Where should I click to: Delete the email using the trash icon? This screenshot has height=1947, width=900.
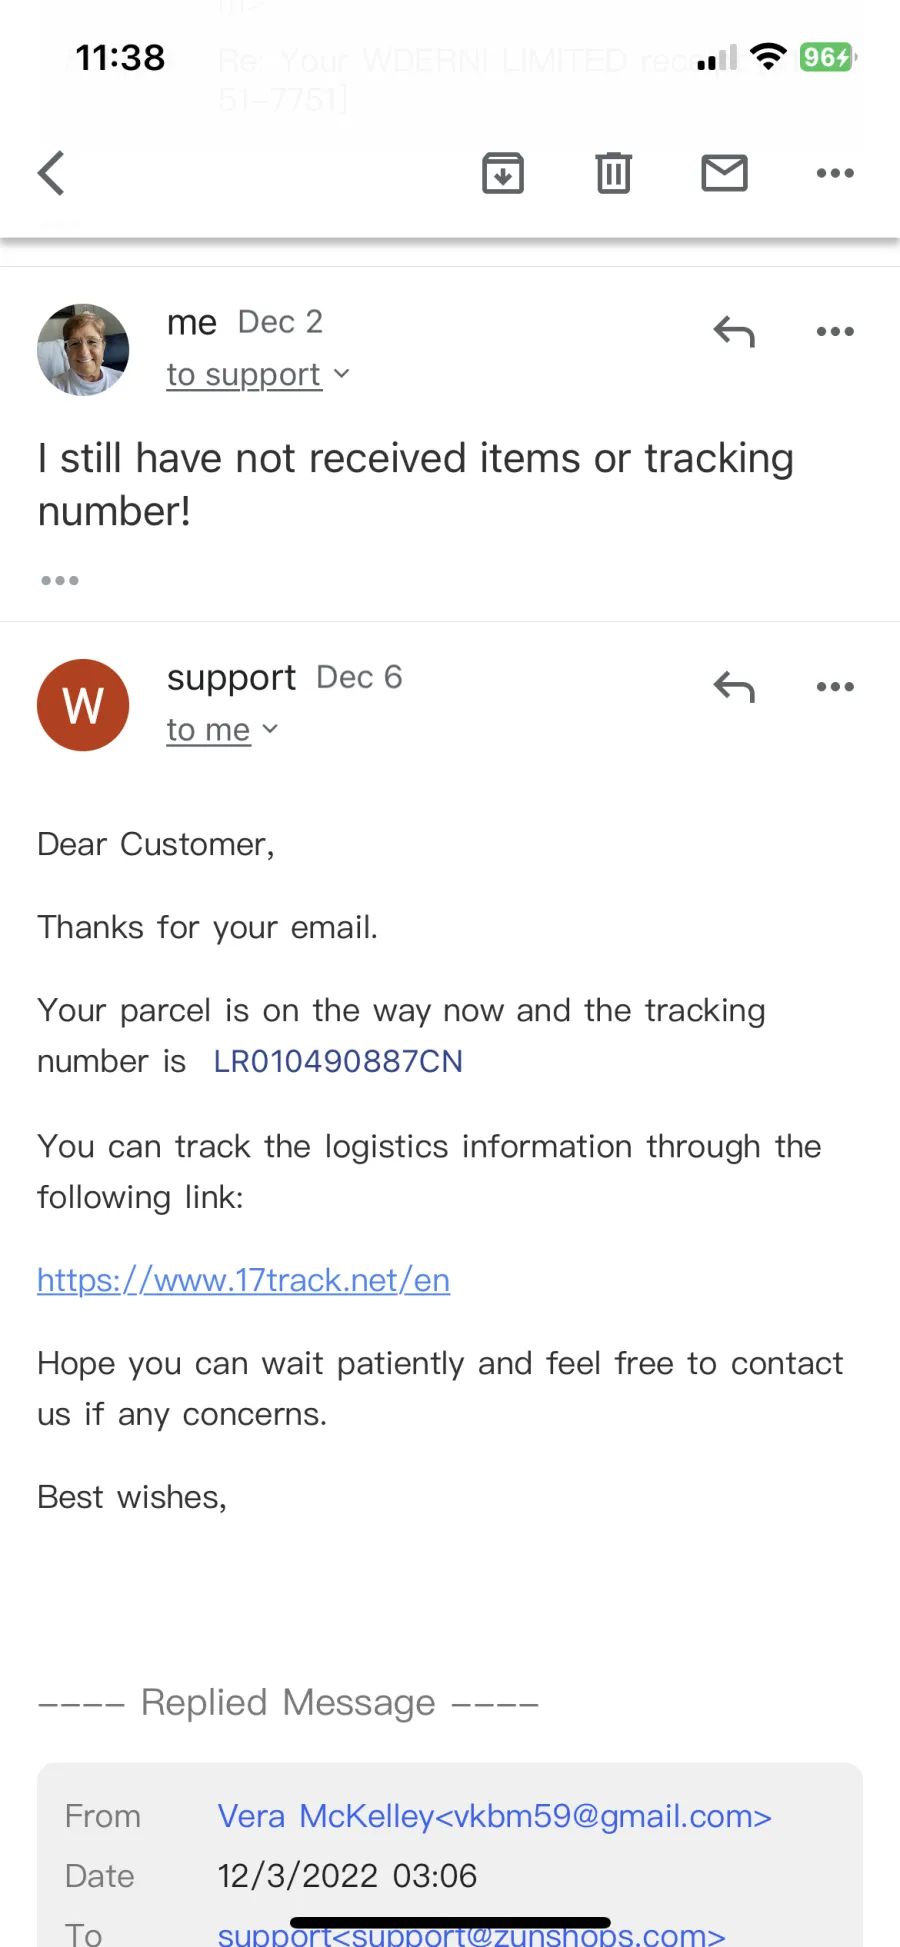[x=614, y=173]
